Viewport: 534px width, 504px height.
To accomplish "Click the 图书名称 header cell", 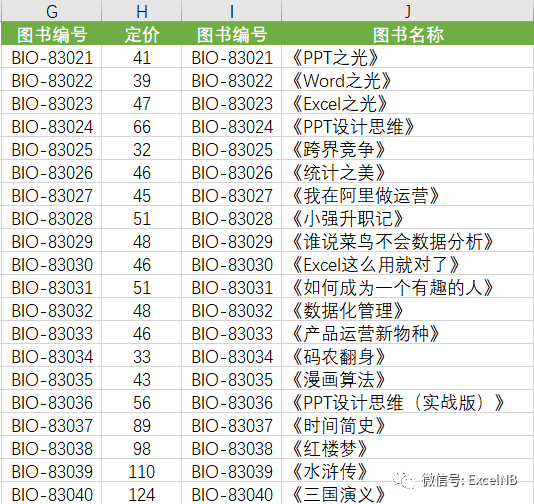I will coord(408,34).
